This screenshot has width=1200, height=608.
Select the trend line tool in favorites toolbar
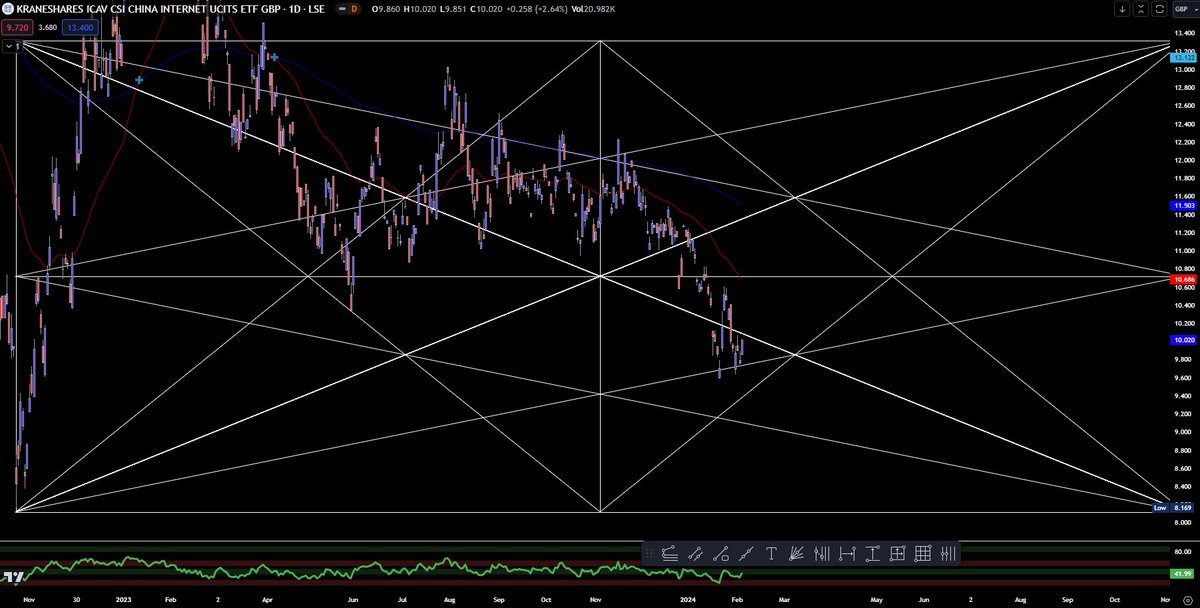695,553
